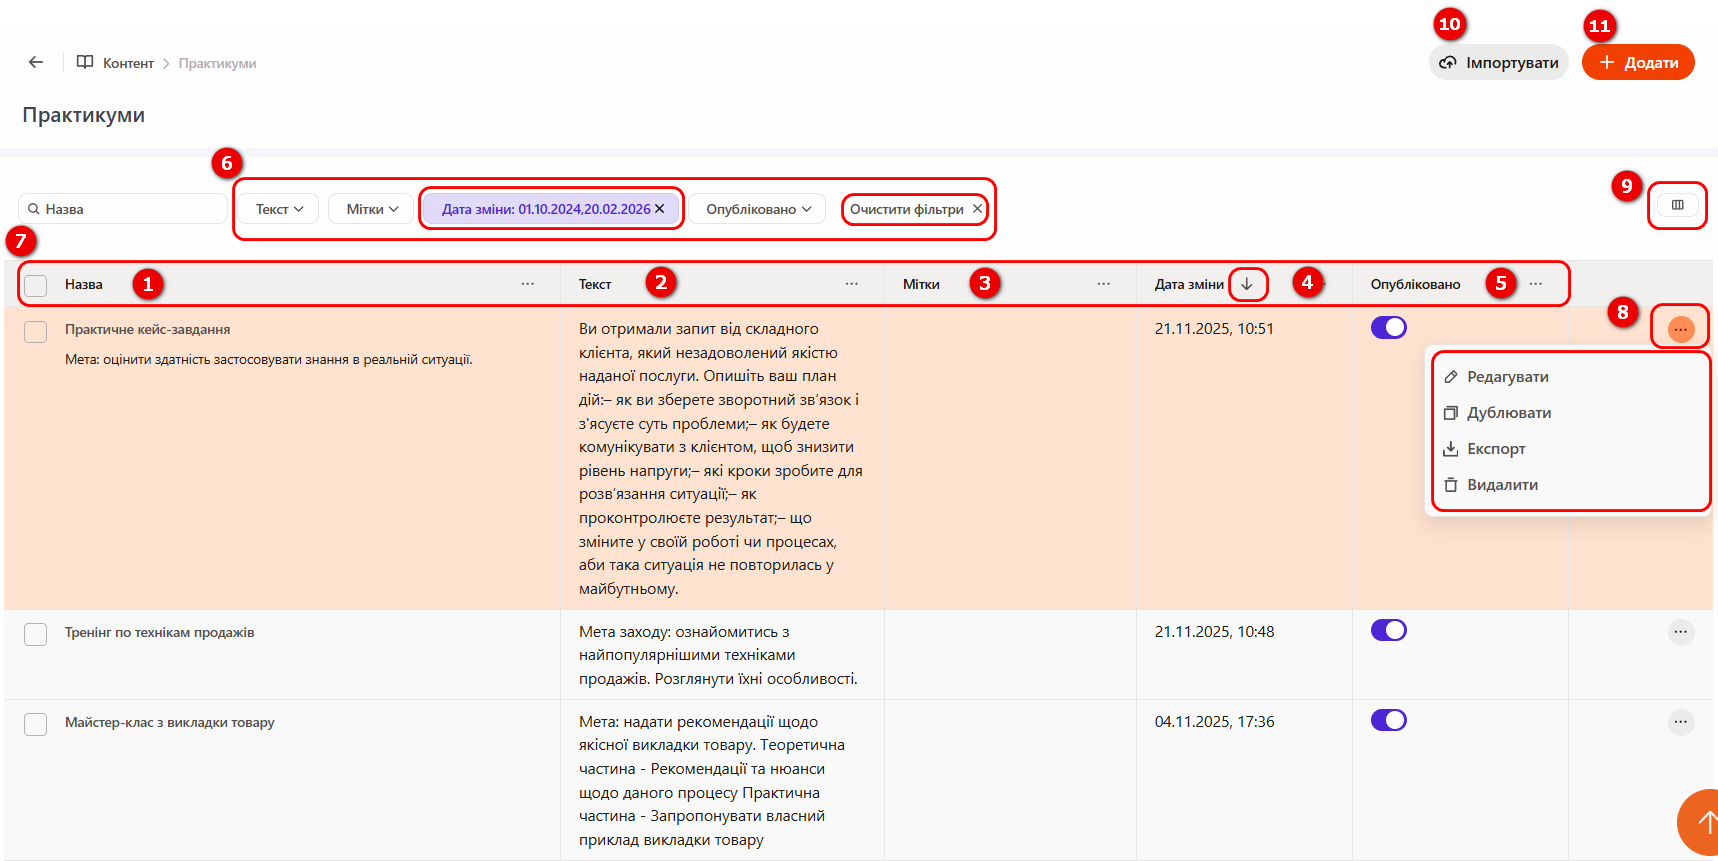Open options dots in Мітки column header
Viewport: 1718px width, 861px height.
[x=1103, y=284]
